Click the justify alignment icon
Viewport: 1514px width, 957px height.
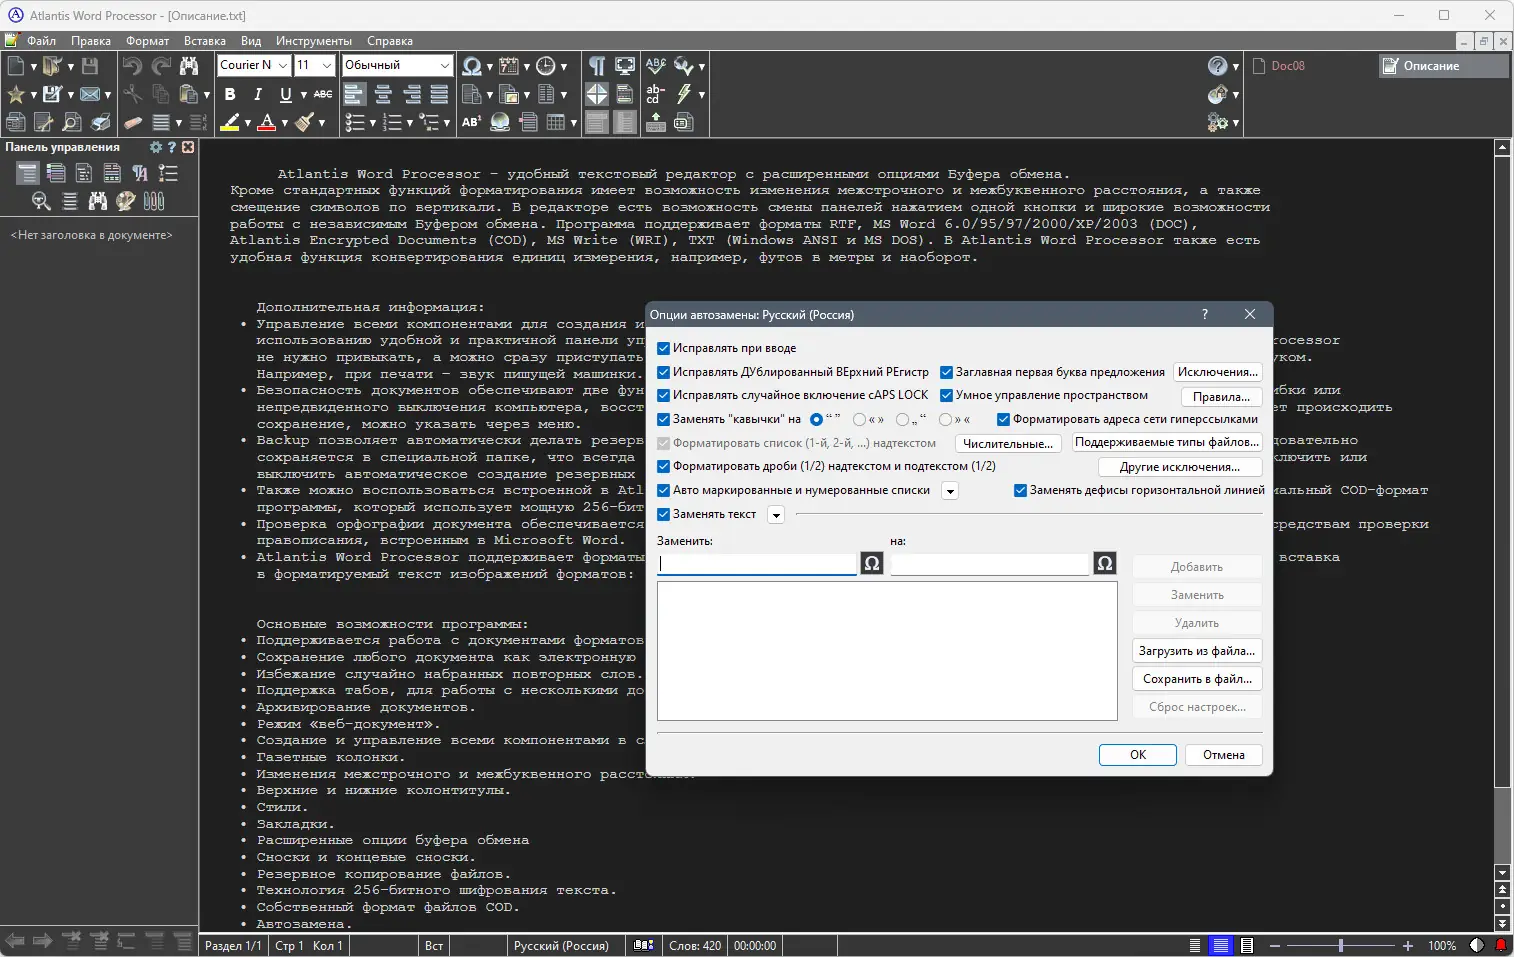point(439,94)
